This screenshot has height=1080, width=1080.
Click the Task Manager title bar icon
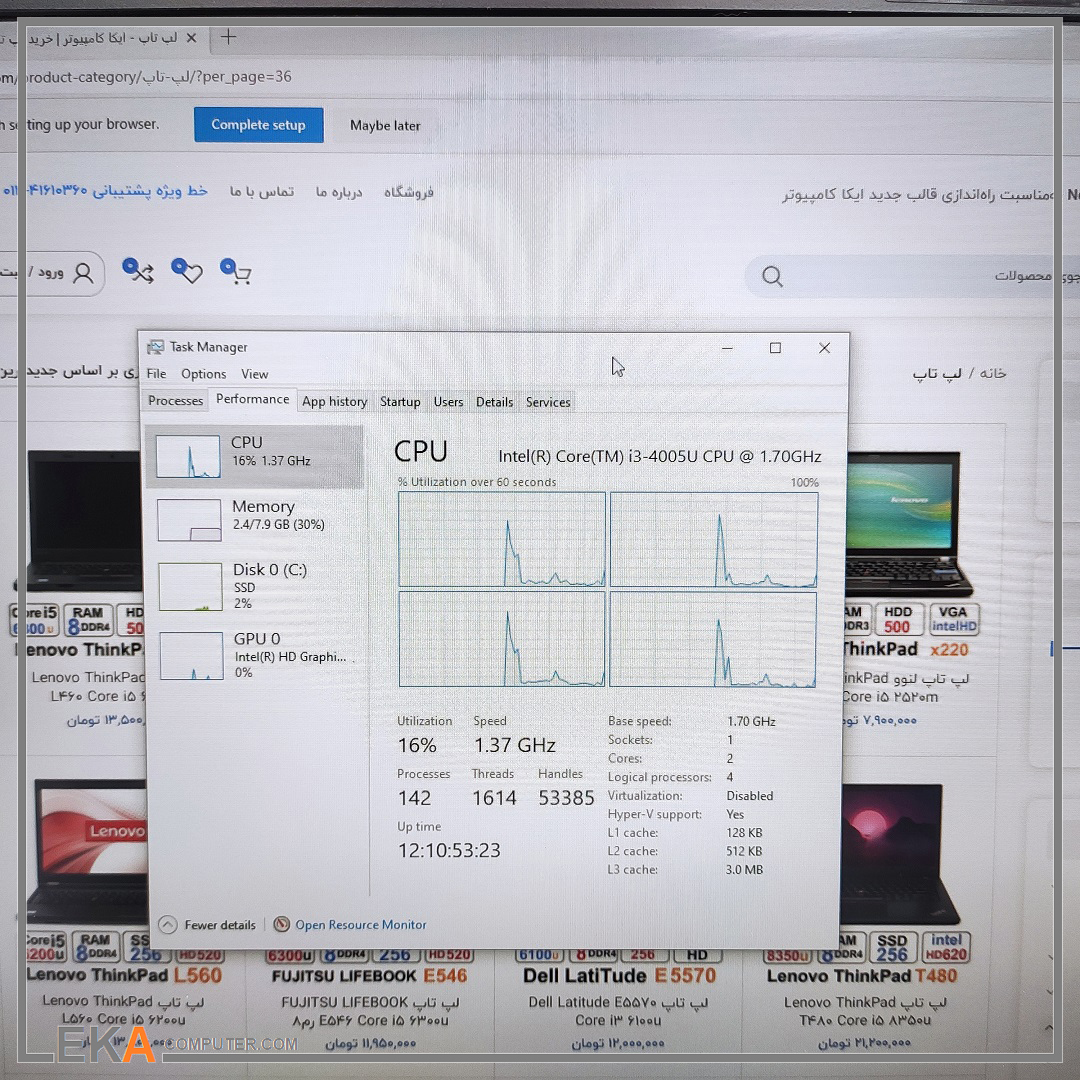[x=156, y=346]
